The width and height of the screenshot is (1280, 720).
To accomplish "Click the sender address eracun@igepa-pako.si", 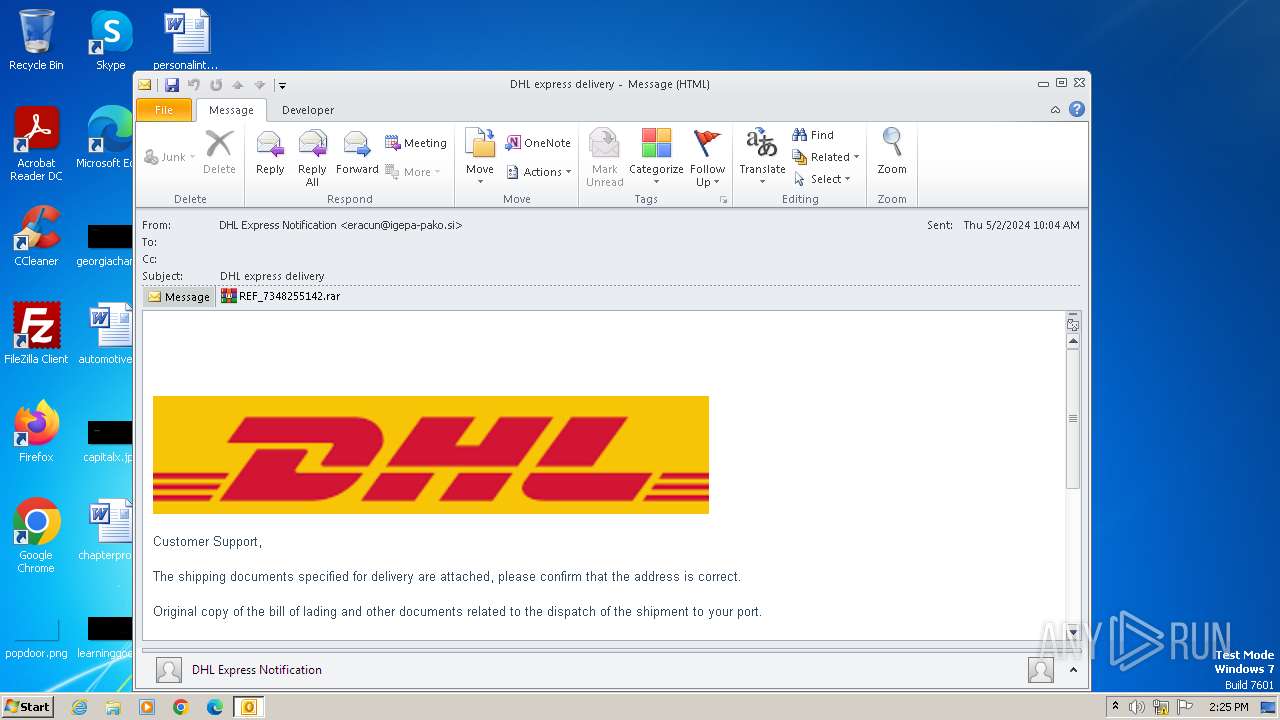I will 401,225.
